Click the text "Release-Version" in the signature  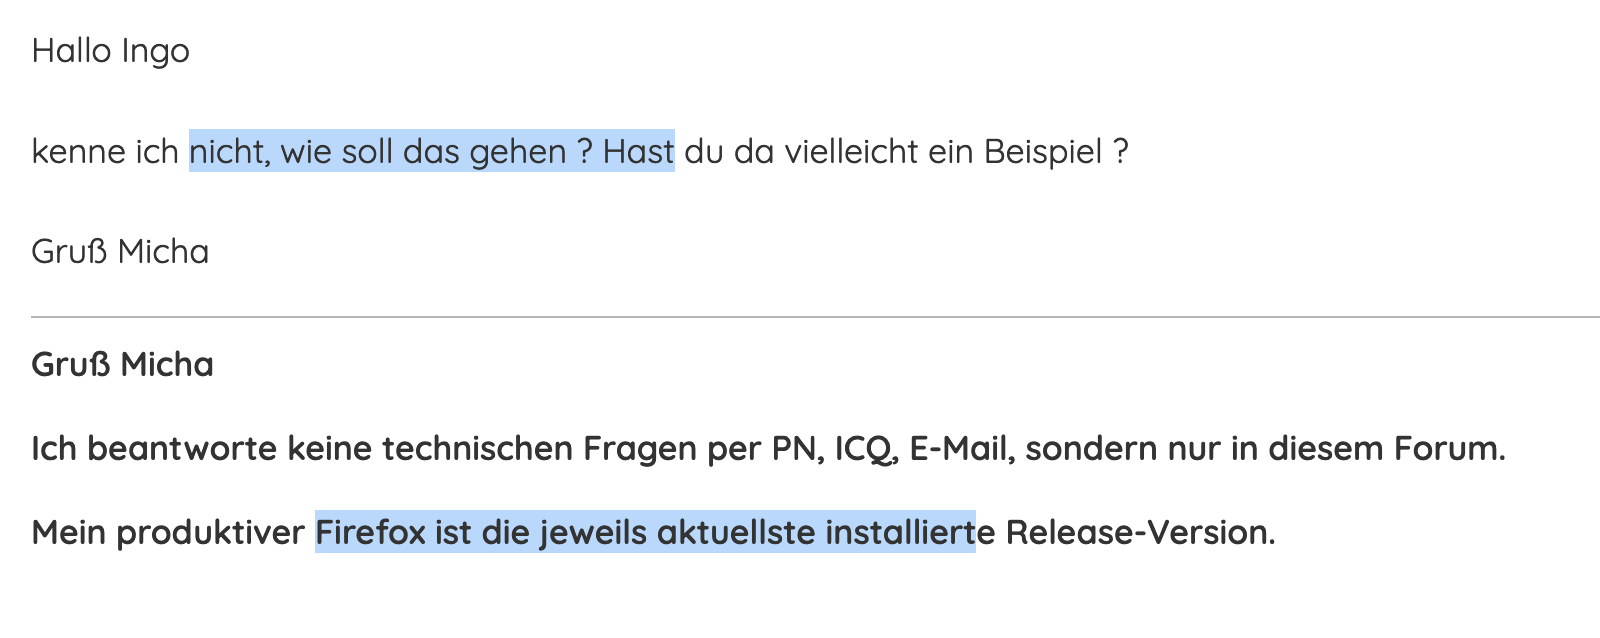pos(1140,533)
